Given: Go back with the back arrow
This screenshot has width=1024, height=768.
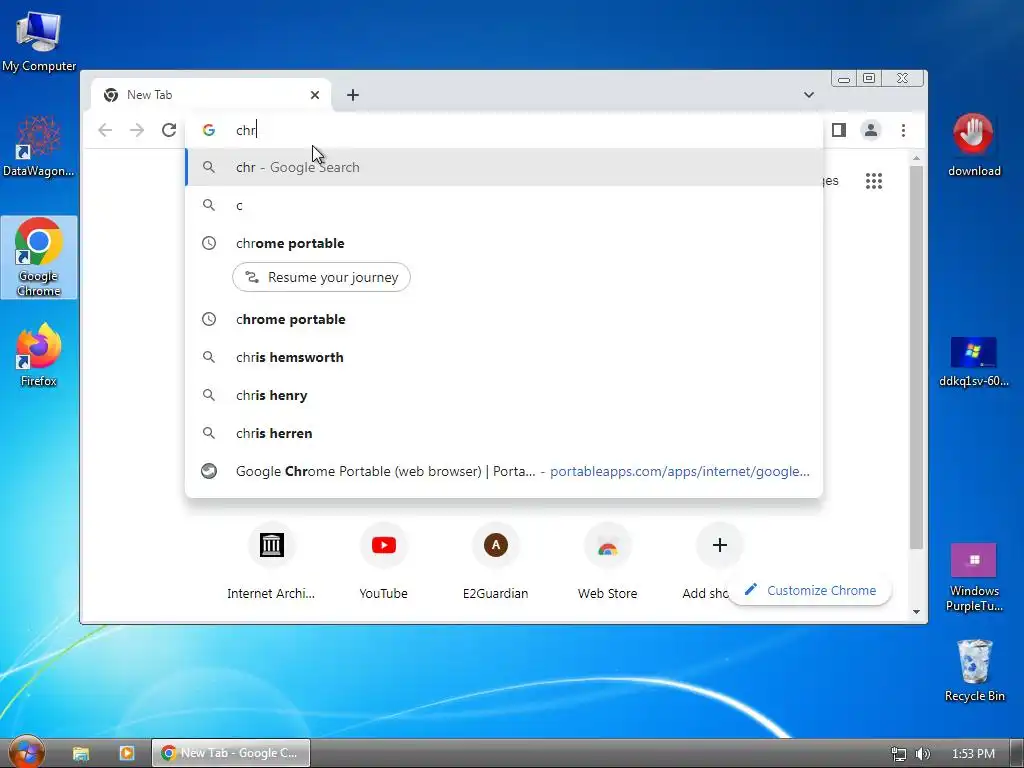Looking at the screenshot, I should point(105,130).
